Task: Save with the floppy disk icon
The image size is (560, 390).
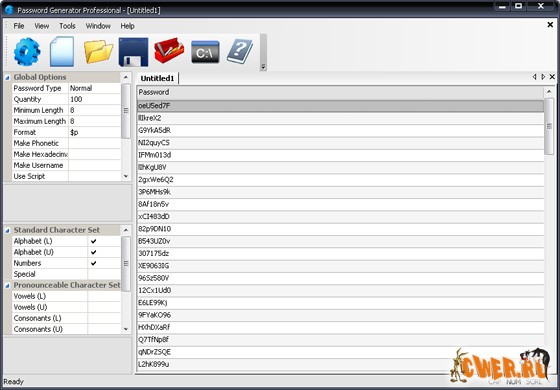Action: pos(133,52)
